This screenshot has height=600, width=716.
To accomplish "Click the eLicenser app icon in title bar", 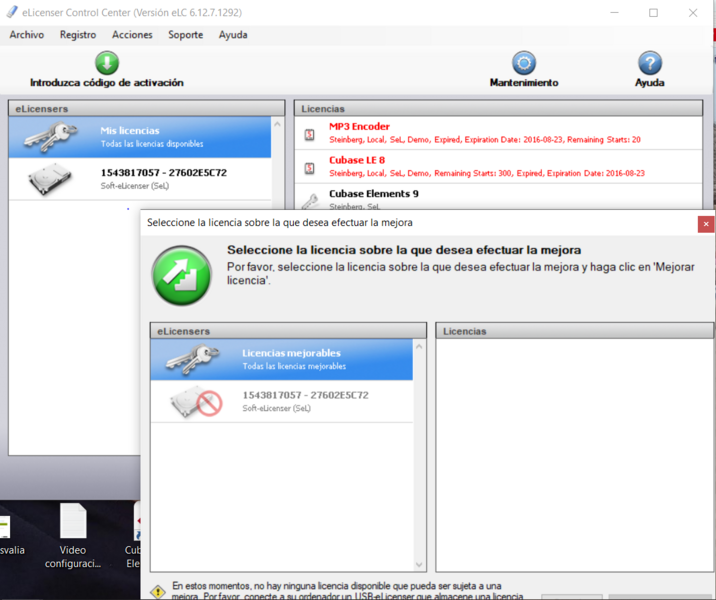I will pos(12,12).
